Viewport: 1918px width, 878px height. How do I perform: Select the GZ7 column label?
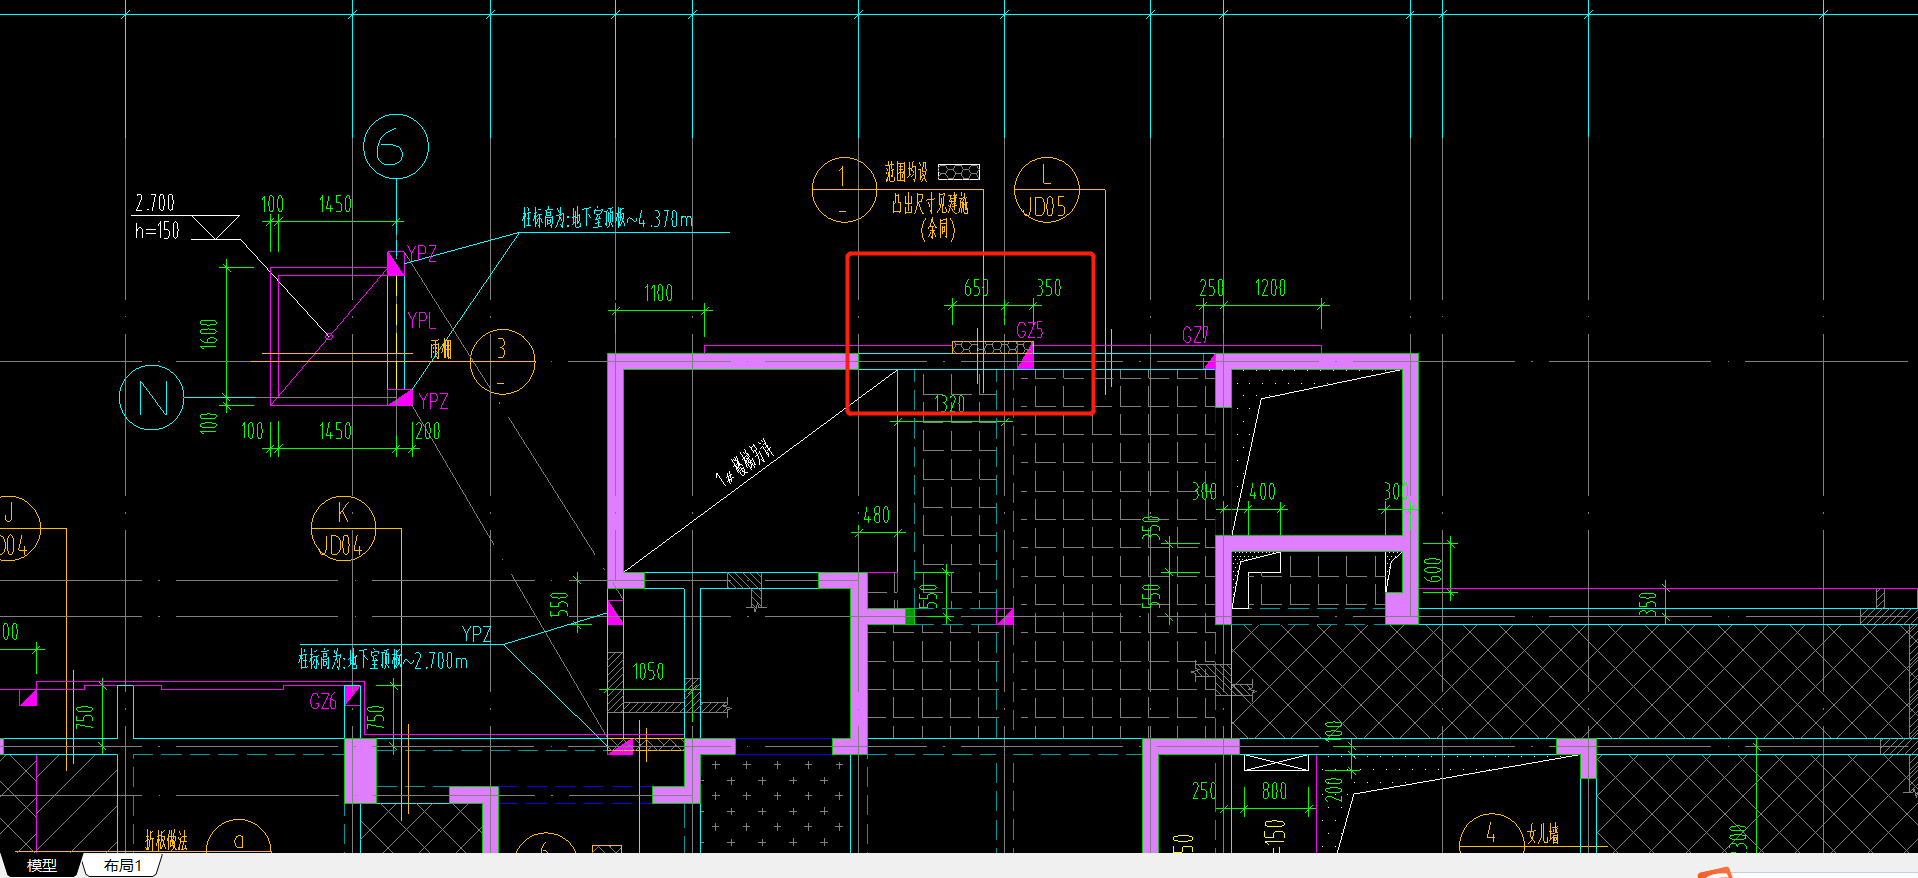(x=1195, y=335)
